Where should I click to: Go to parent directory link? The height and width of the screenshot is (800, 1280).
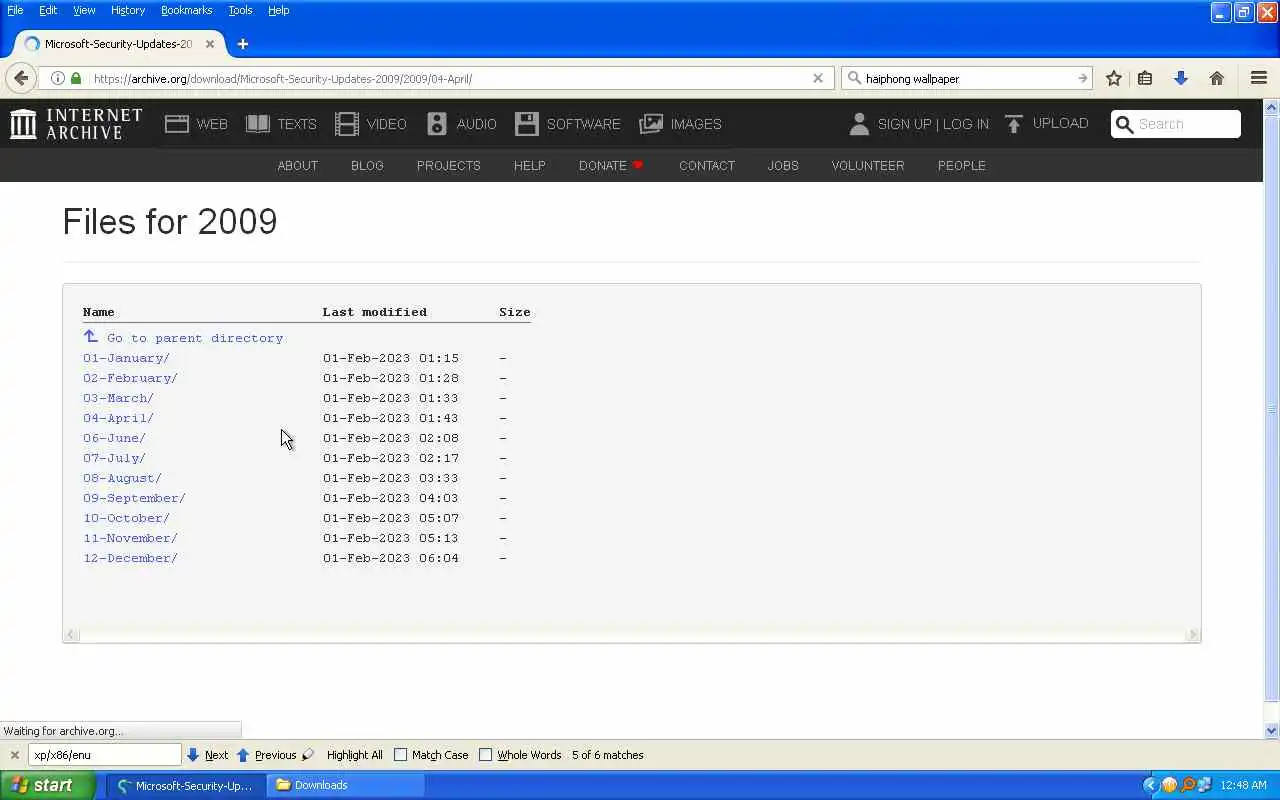[x=195, y=338]
